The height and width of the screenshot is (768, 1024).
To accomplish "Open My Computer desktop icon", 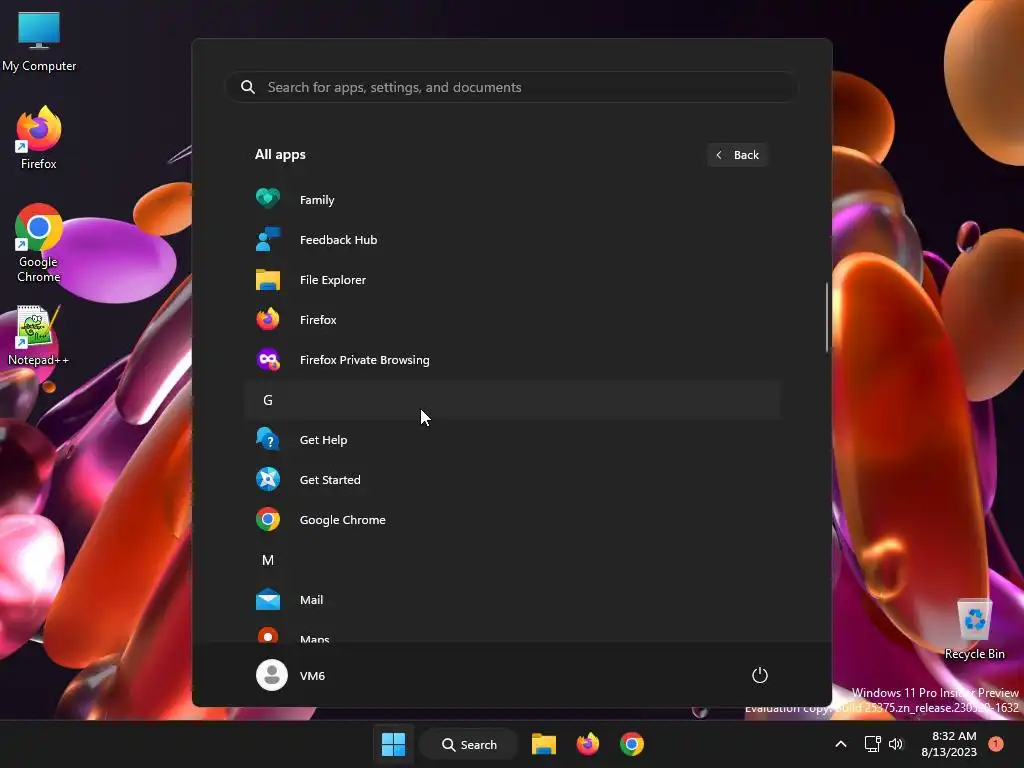I will click(39, 42).
